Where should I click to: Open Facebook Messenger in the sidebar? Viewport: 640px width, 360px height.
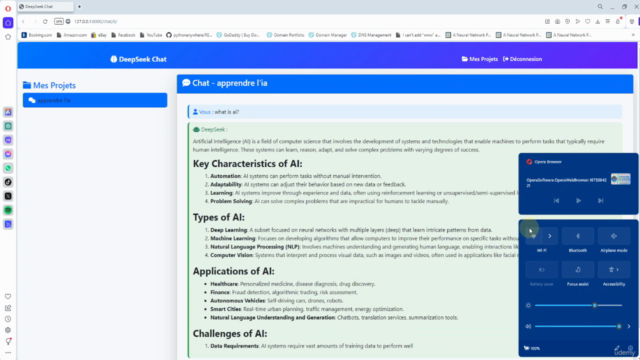point(8,154)
